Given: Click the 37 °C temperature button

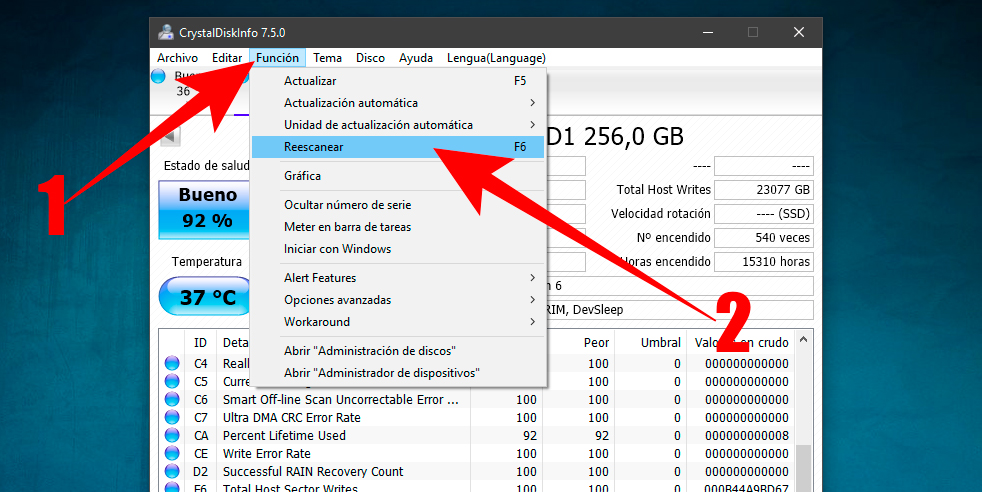Looking at the screenshot, I should [205, 296].
